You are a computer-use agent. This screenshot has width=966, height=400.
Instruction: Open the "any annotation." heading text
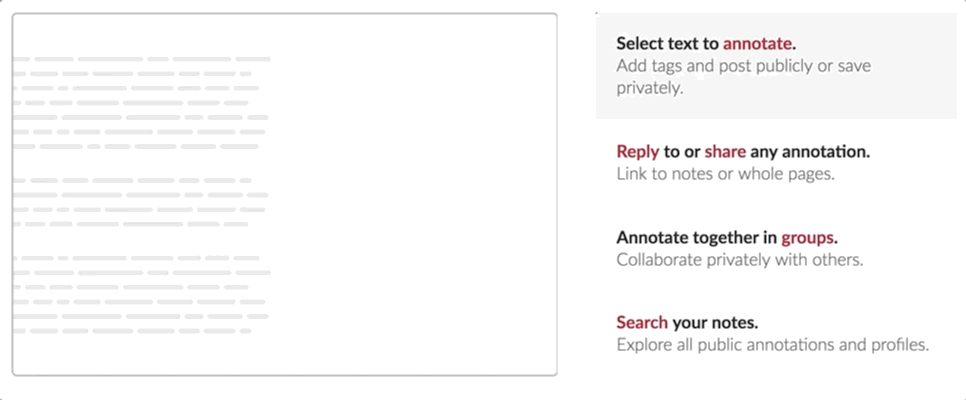click(x=810, y=152)
